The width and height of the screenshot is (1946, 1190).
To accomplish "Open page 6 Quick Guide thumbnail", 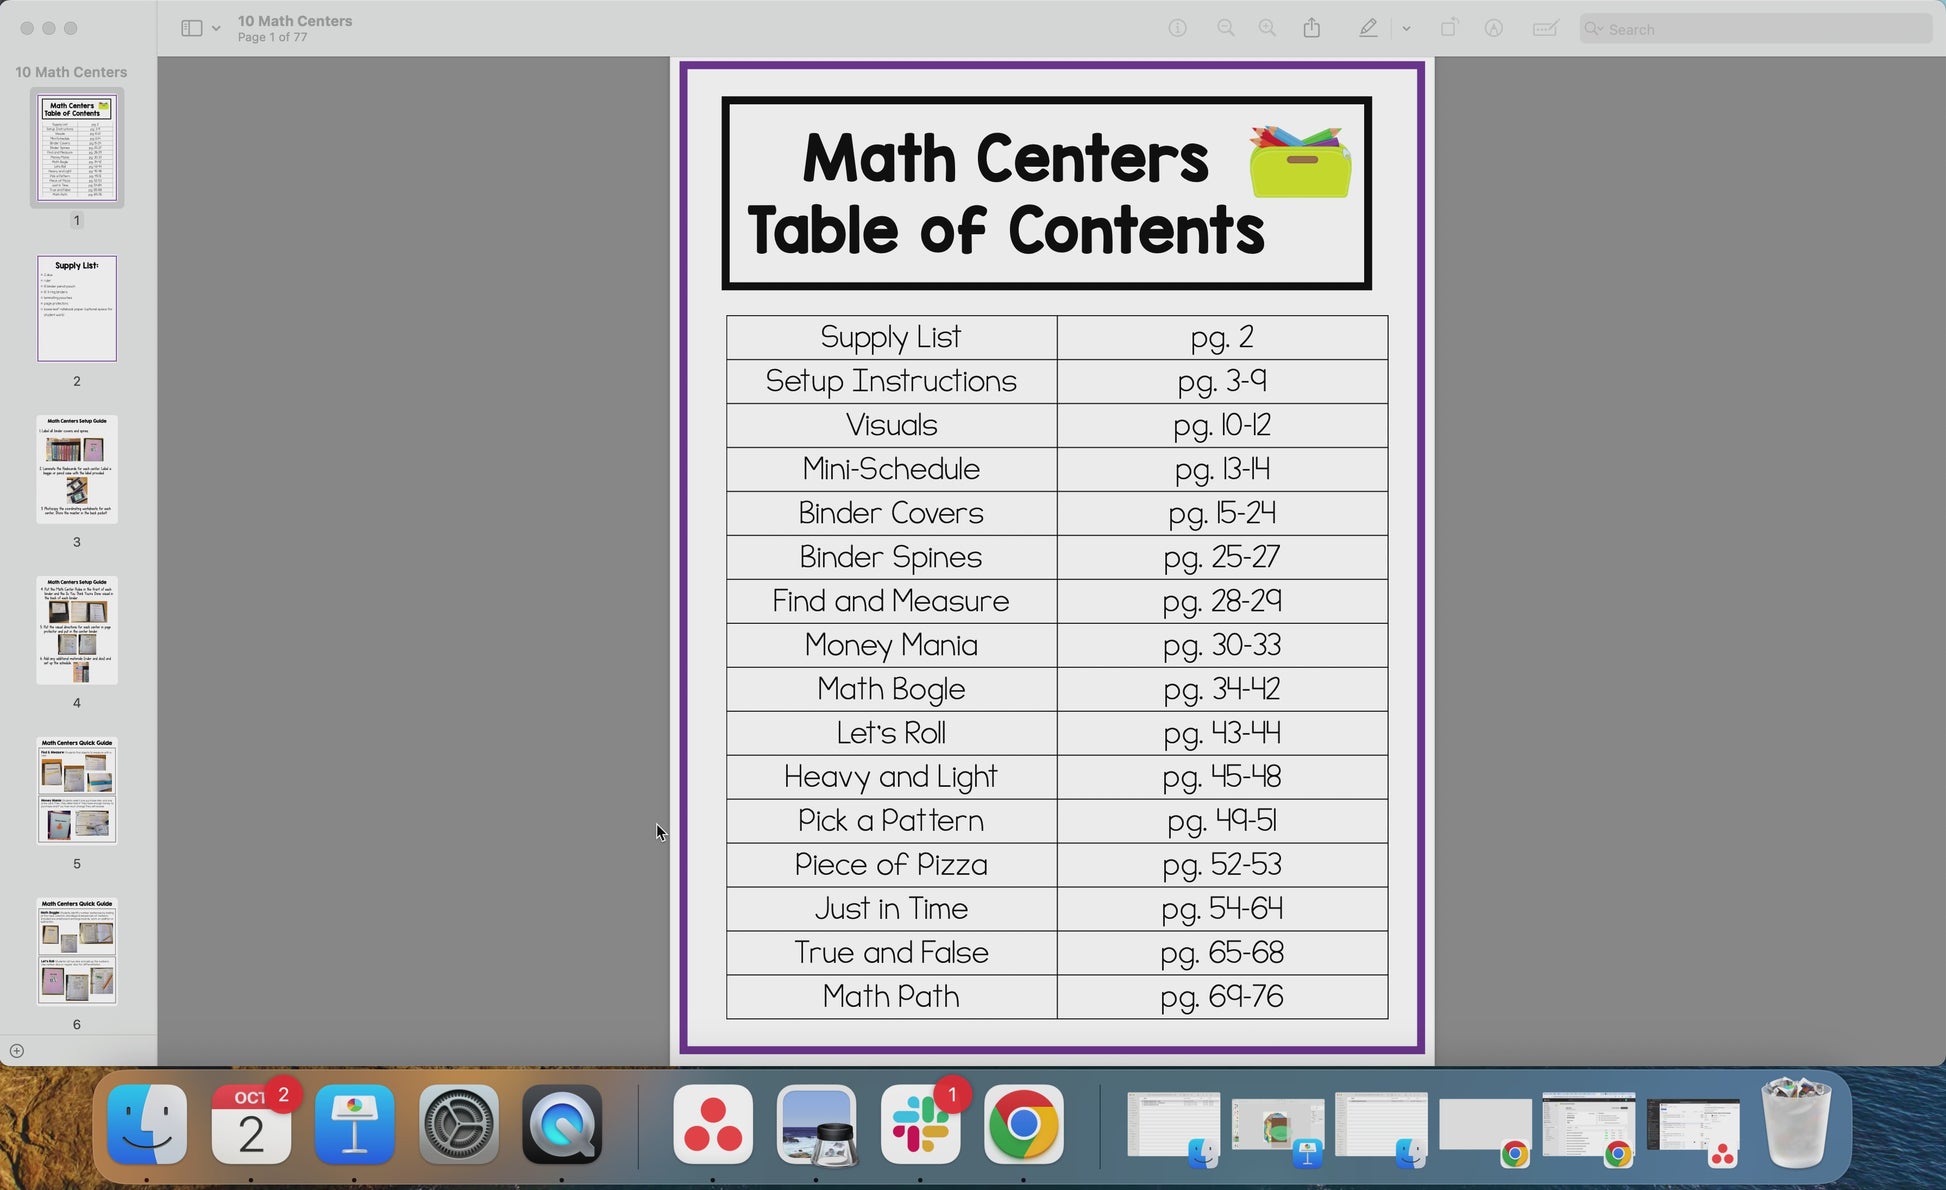I will coord(77,951).
